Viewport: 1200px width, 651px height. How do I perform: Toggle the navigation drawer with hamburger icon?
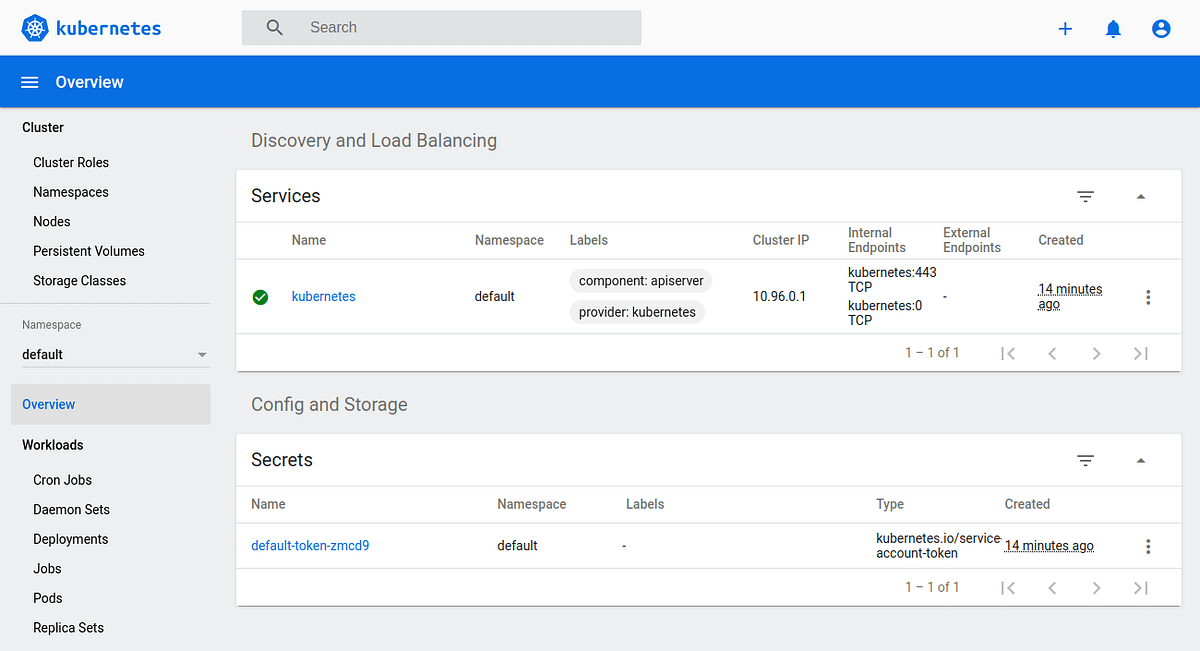pos(29,81)
